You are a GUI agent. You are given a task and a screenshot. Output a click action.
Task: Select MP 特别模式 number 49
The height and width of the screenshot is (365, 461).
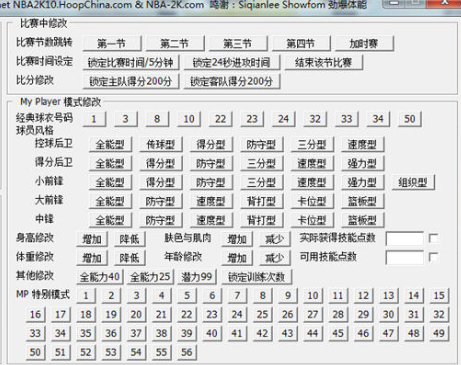pyautogui.click(x=439, y=334)
